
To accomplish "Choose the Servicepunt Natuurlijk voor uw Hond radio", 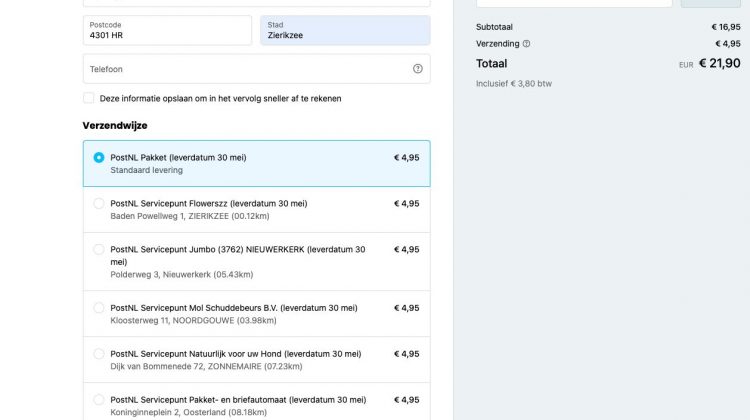I will pyautogui.click(x=98, y=354).
